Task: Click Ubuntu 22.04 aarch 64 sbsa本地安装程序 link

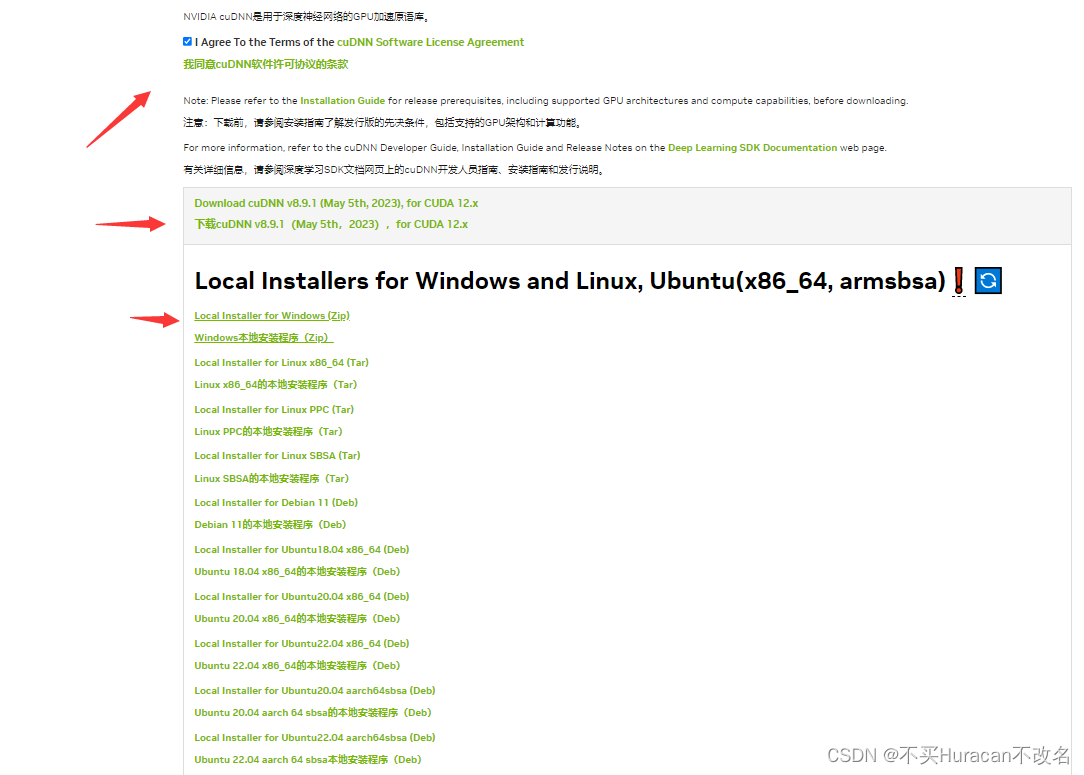Action: pyautogui.click(x=308, y=760)
